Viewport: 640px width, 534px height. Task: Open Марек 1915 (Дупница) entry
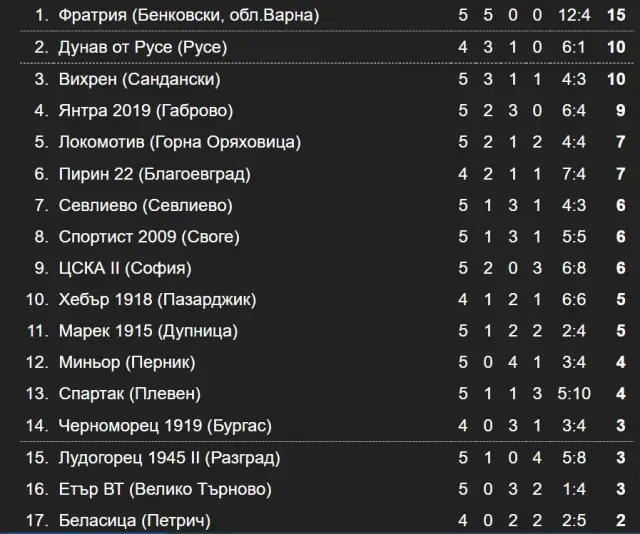(x=148, y=331)
